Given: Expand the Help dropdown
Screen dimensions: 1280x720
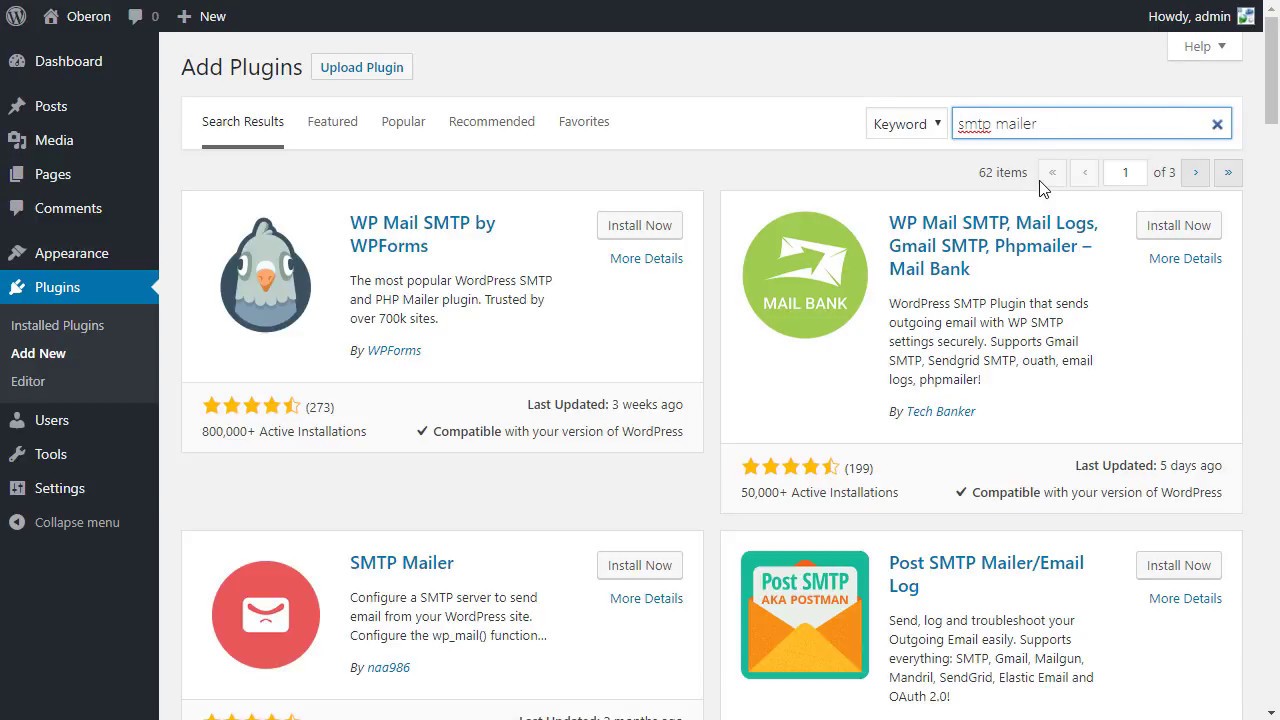Looking at the screenshot, I should coord(1205,46).
